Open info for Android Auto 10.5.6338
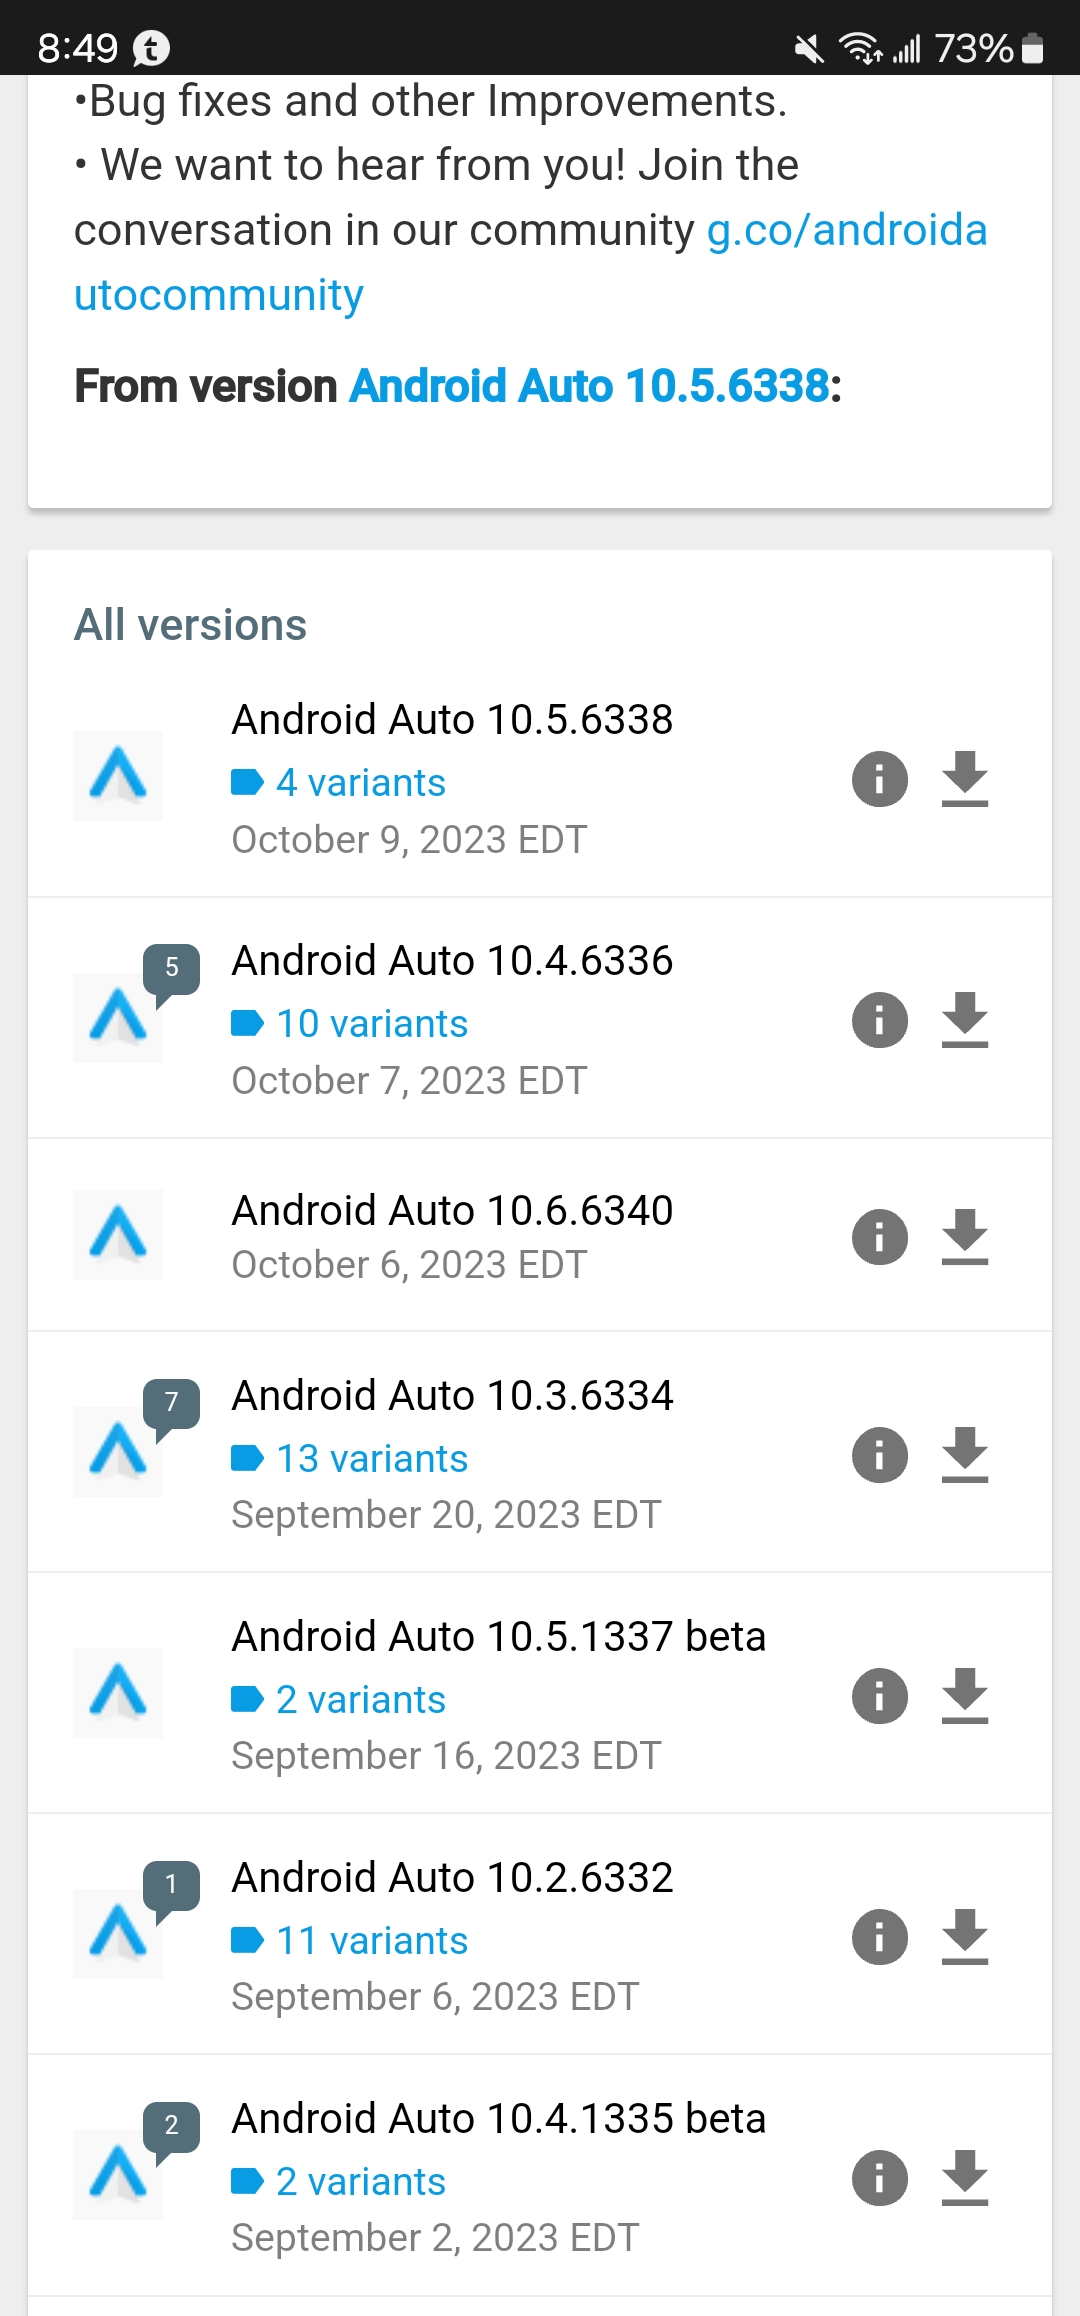The image size is (1080, 2316). (880, 779)
